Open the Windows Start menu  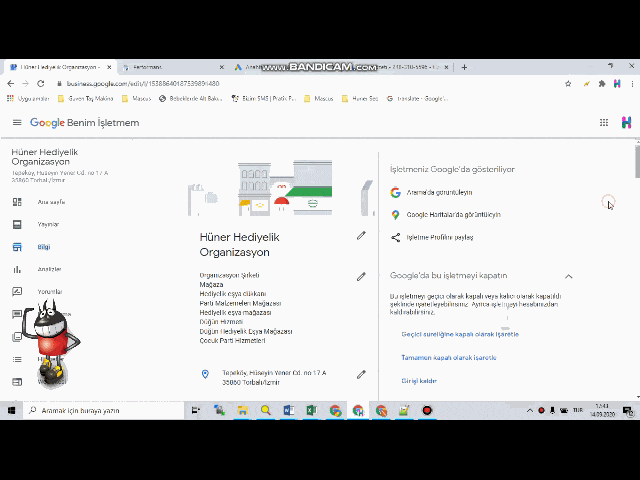(11, 411)
